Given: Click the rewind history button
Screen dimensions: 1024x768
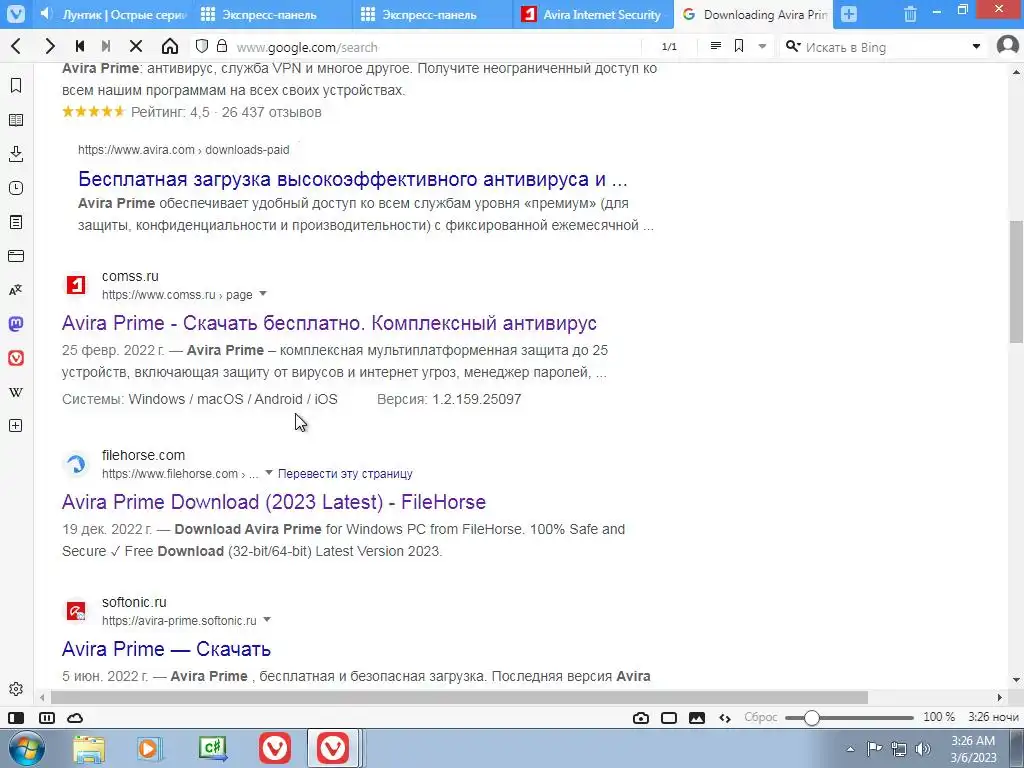Looking at the screenshot, I should [80, 46].
